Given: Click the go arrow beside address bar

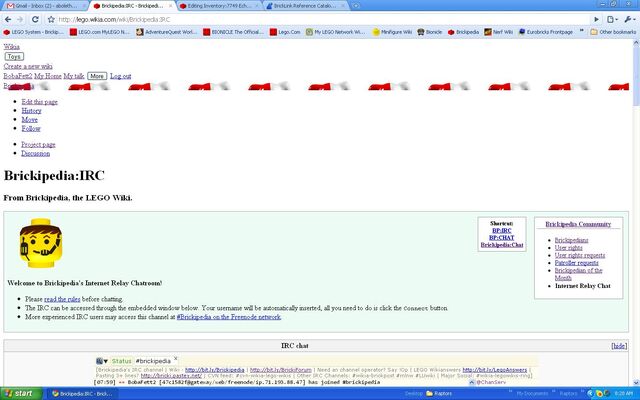Looking at the screenshot, I should [x=596, y=19].
